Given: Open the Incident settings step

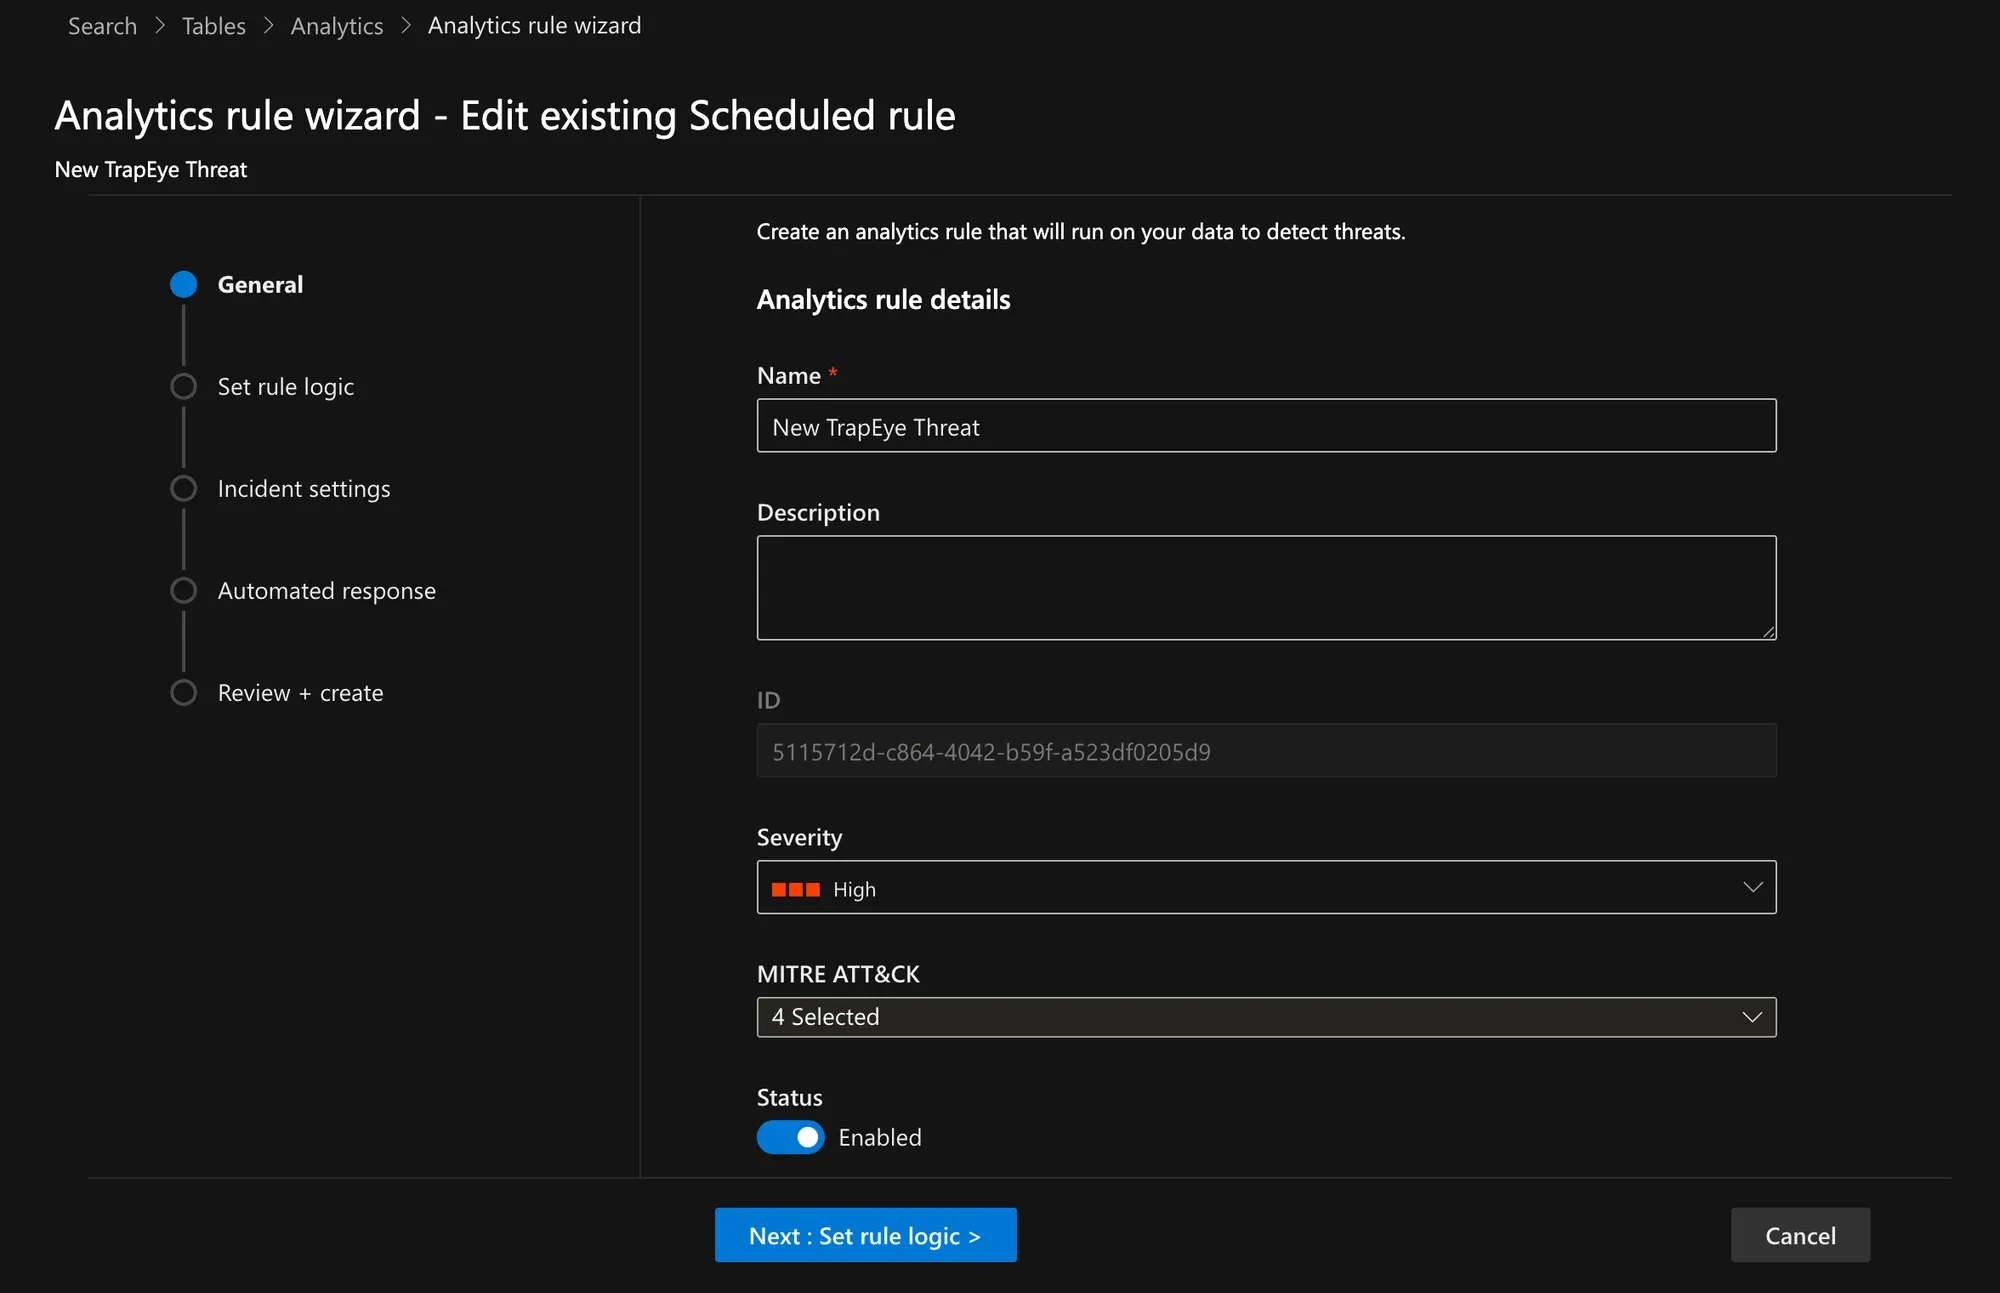Looking at the screenshot, I should 304,489.
